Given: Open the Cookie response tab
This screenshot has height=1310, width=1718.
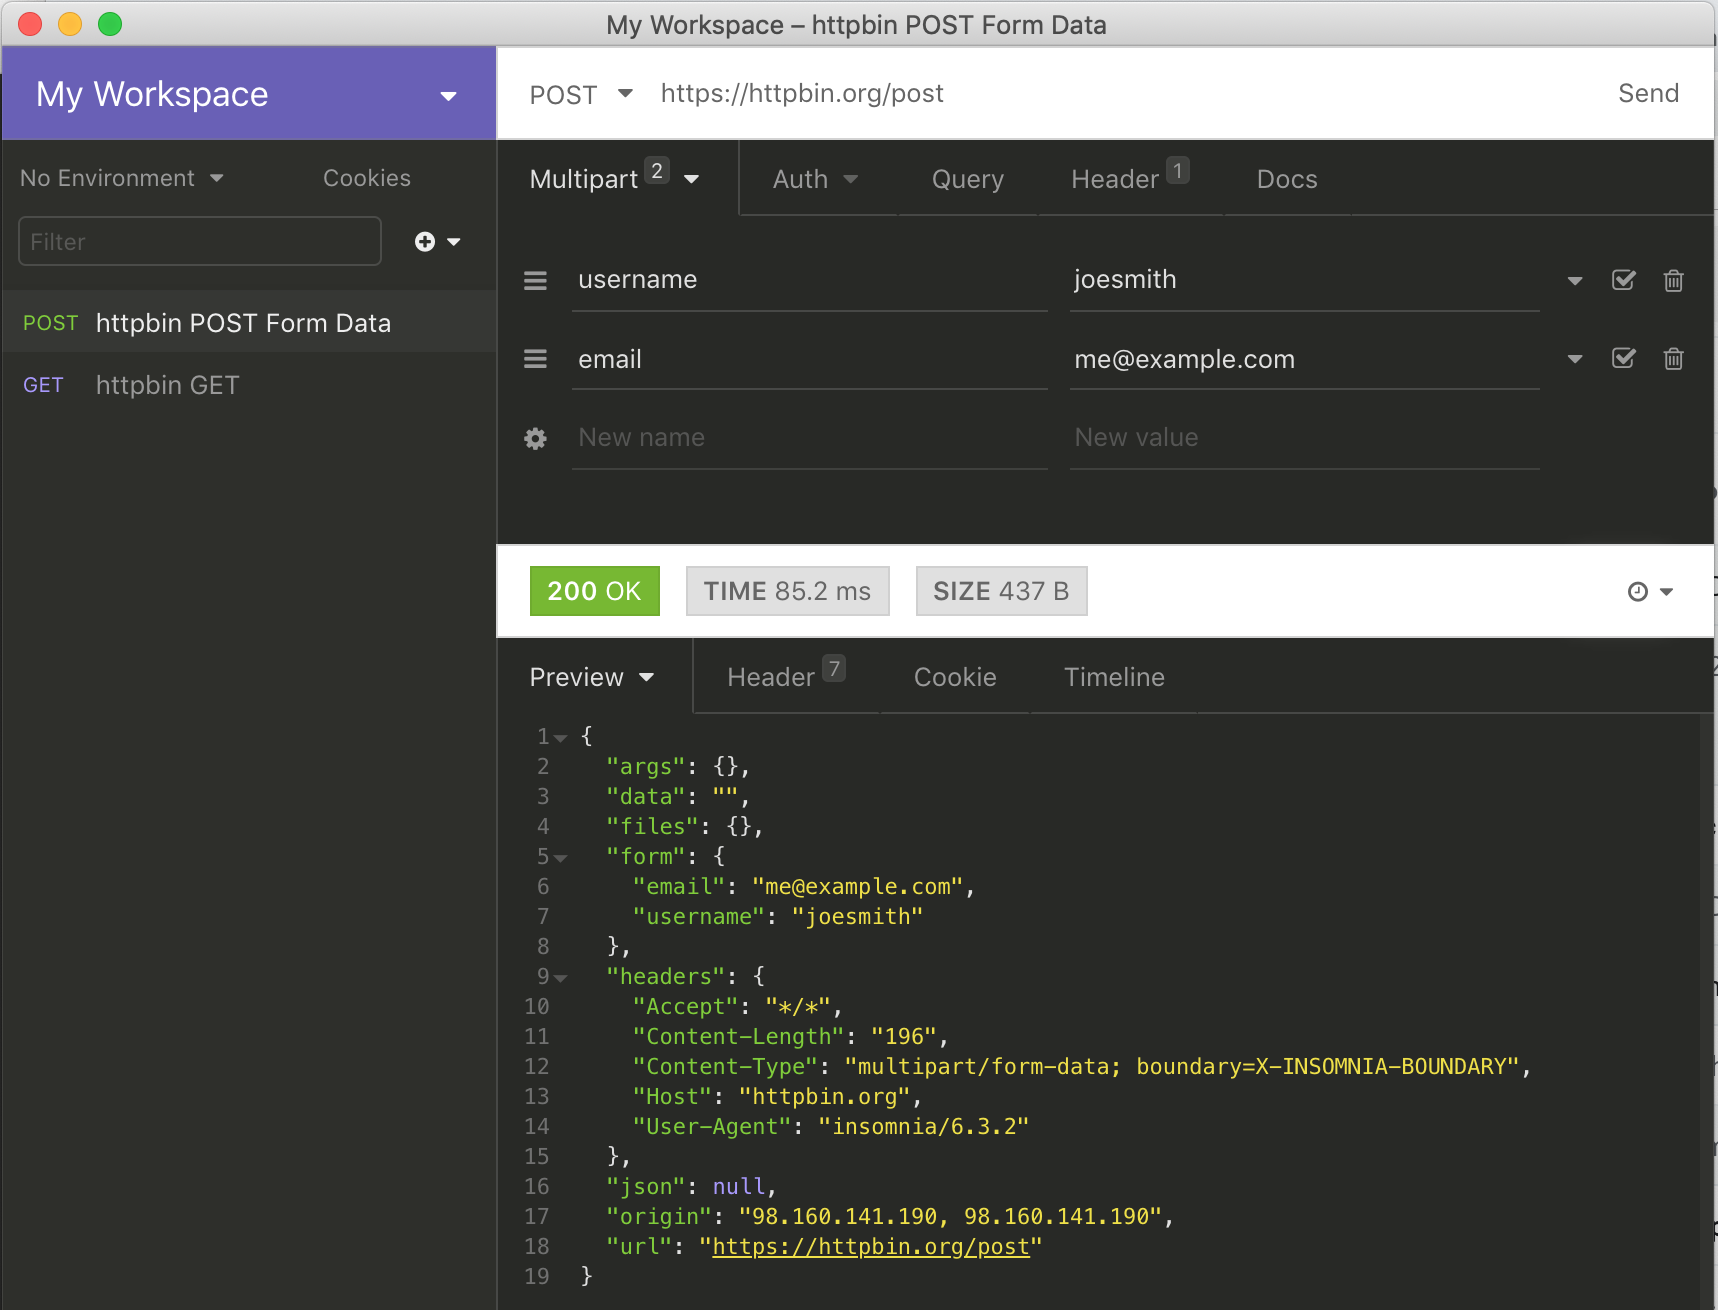Looking at the screenshot, I should pos(955,677).
